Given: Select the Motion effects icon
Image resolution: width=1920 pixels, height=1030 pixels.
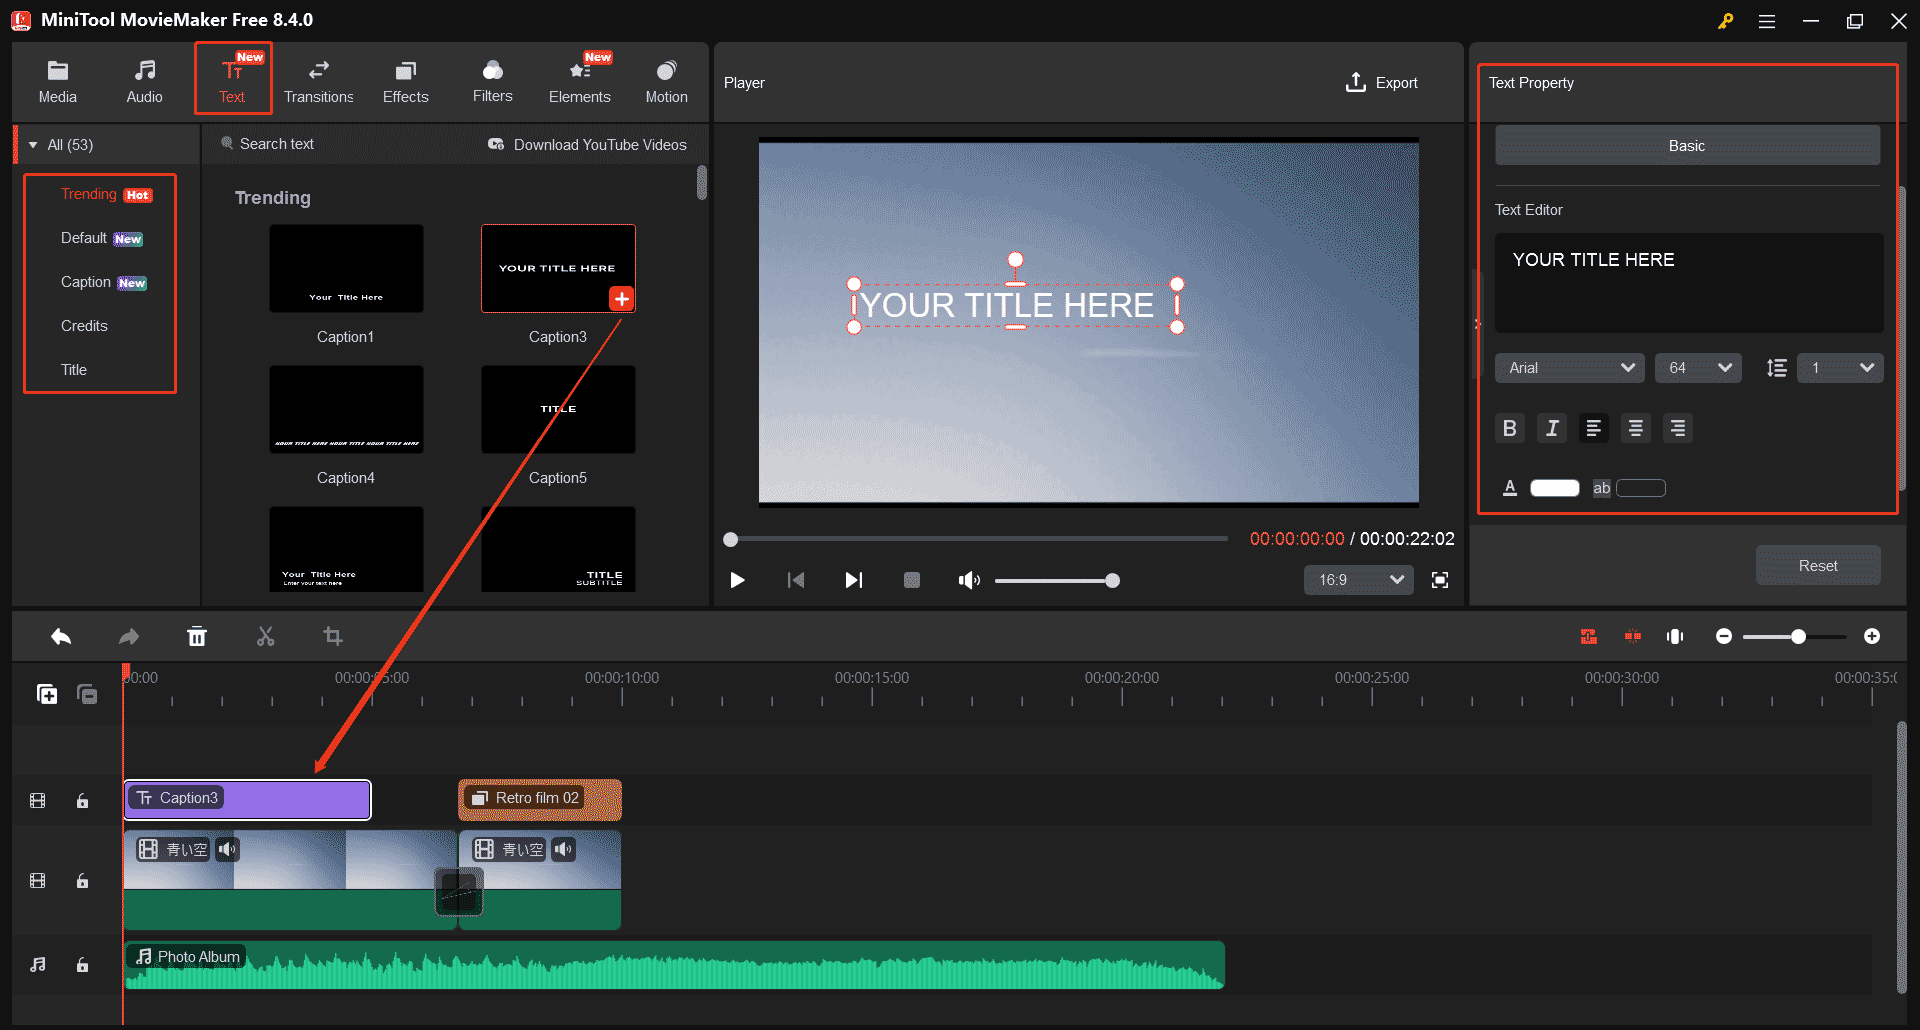Looking at the screenshot, I should click(x=666, y=80).
